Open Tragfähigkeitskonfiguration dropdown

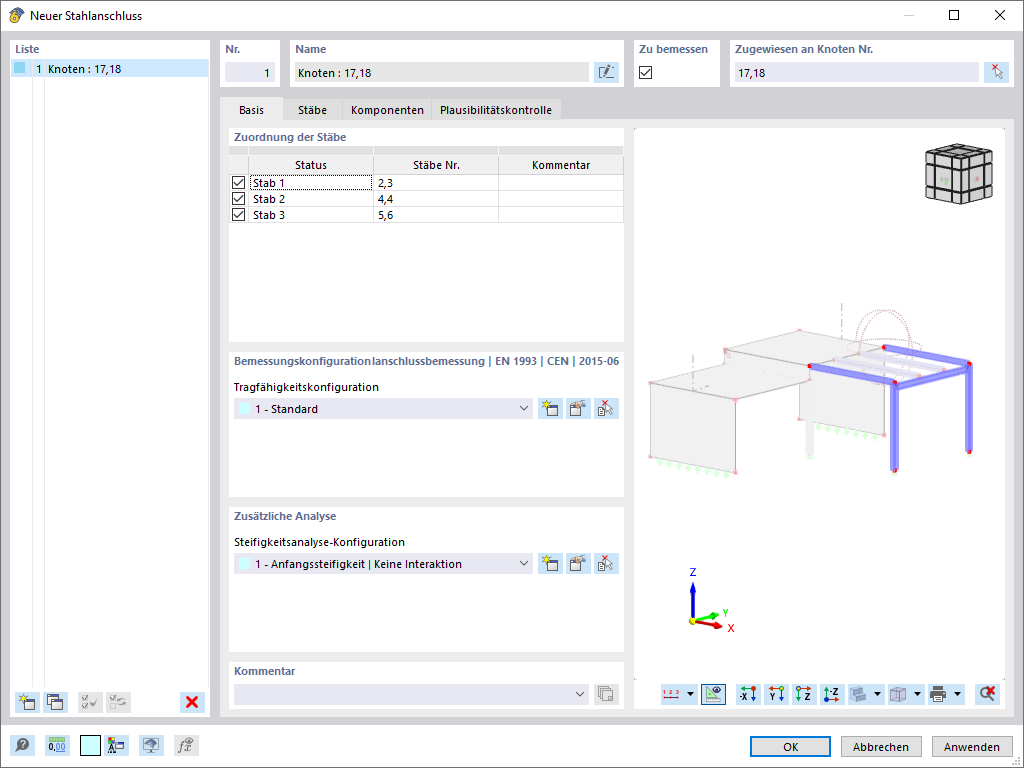[x=524, y=409]
